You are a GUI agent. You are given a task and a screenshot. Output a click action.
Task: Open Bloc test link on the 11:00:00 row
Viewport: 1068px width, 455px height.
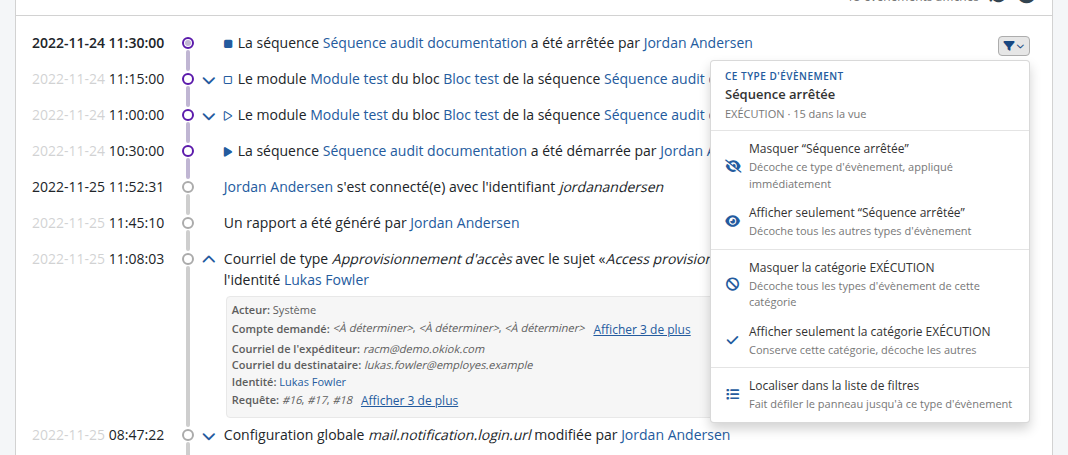point(471,115)
